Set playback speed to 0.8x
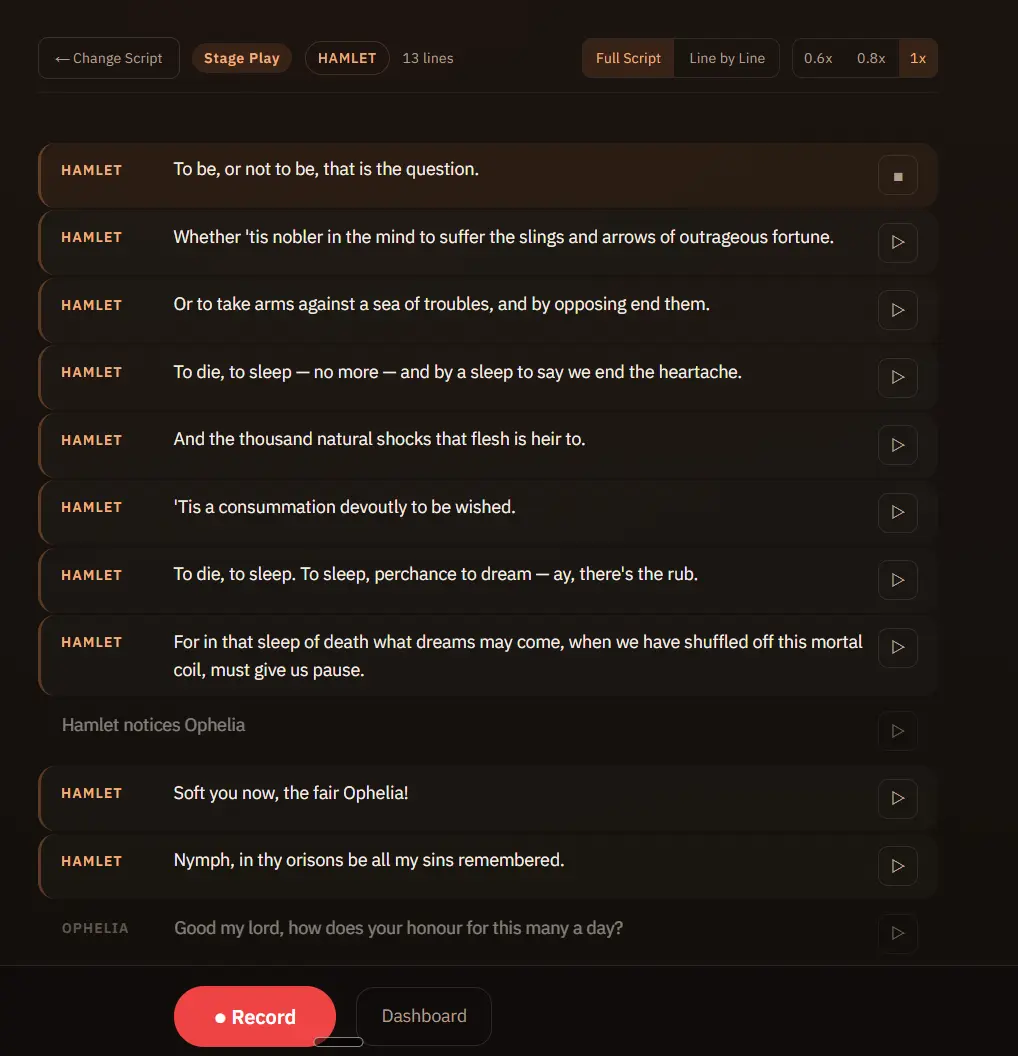This screenshot has height=1056, width=1018. [x=871, y=58]
